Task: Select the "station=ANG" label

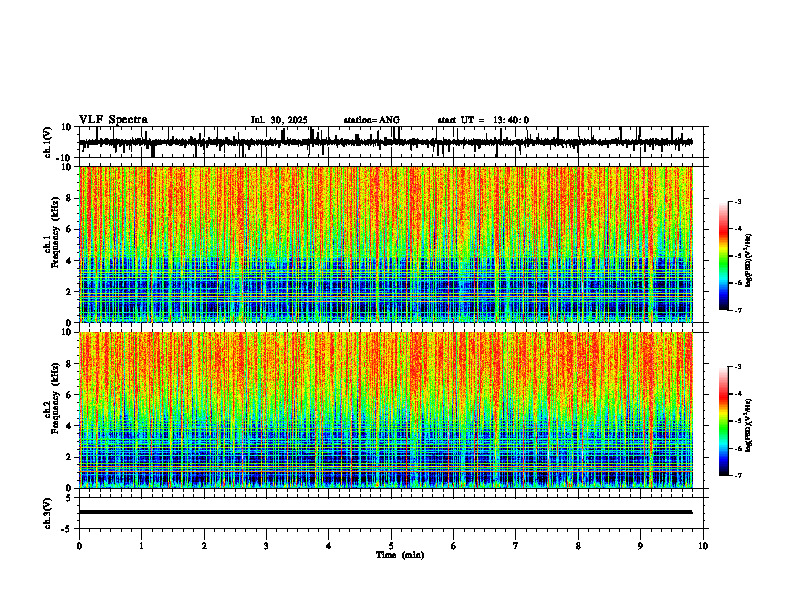Action: coord(371,120)
